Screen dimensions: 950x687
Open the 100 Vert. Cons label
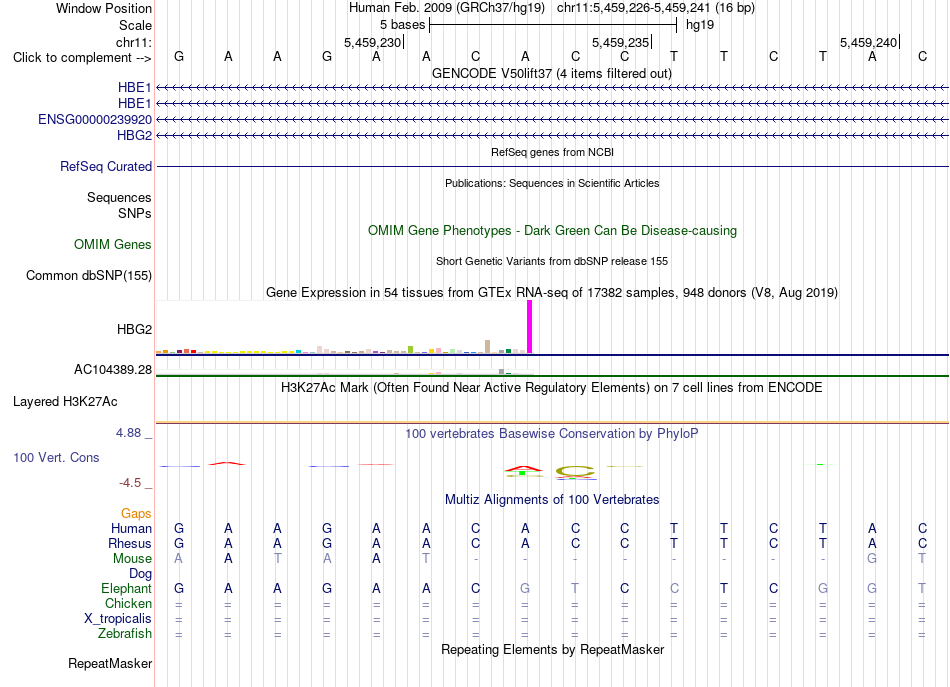[56, 457]
